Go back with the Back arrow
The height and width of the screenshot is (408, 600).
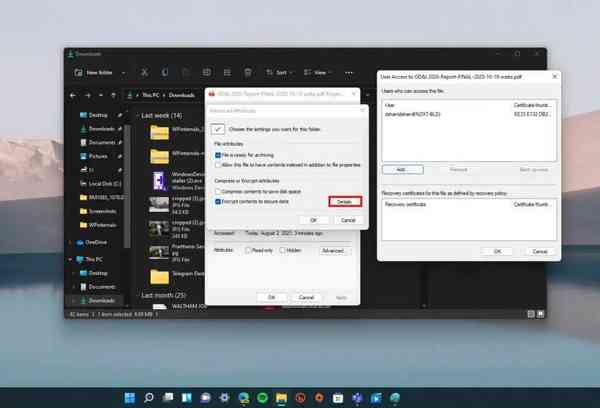pos(73,95)
